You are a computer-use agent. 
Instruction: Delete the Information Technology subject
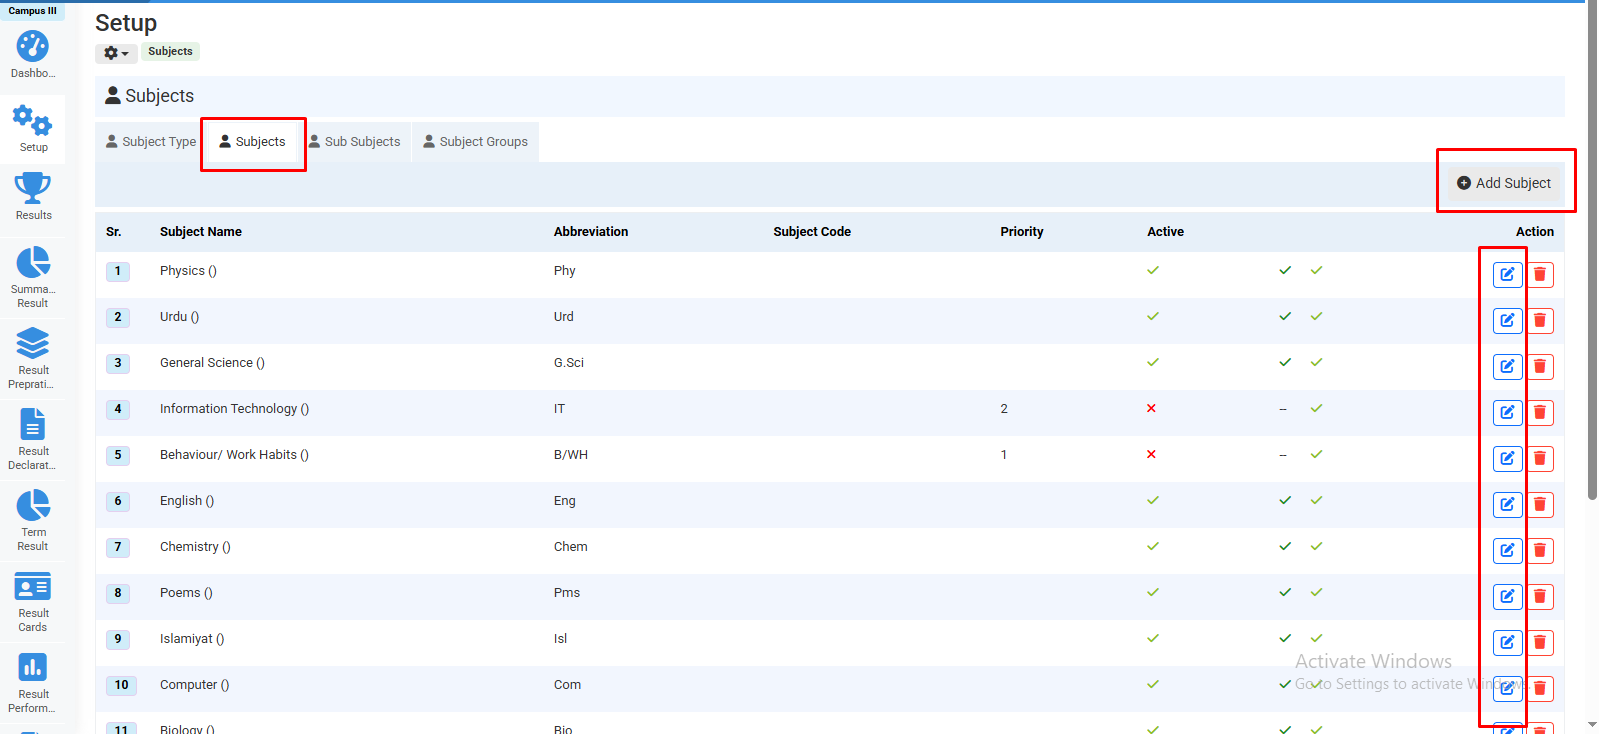(1540, 412)
